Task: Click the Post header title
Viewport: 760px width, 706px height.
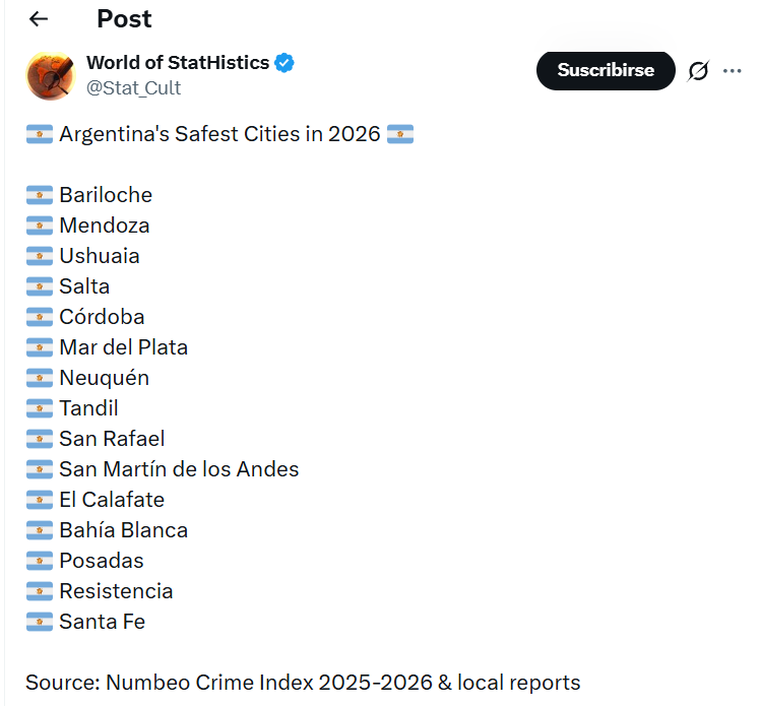Action: [125, 19]
